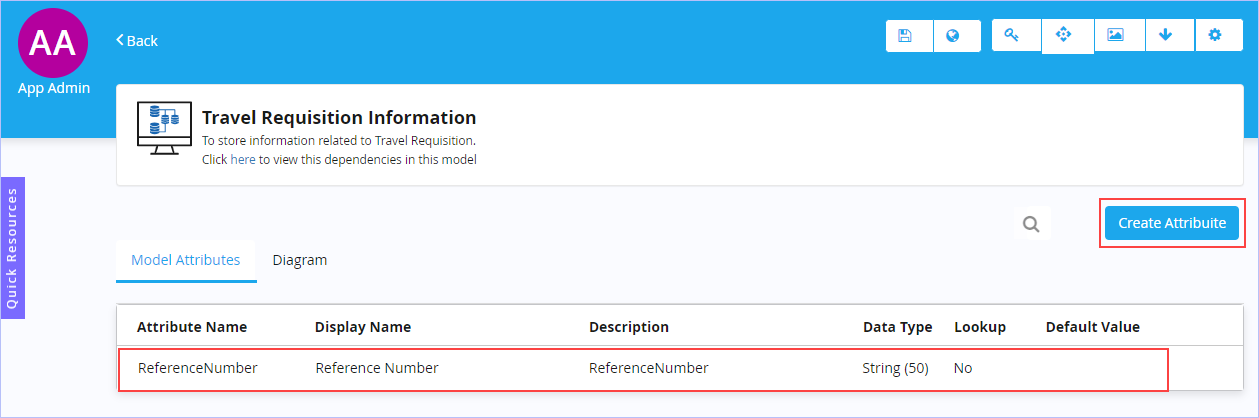1259x418 pixels.
Task: Open the key permissions icon
Action: coord(1011,35)
